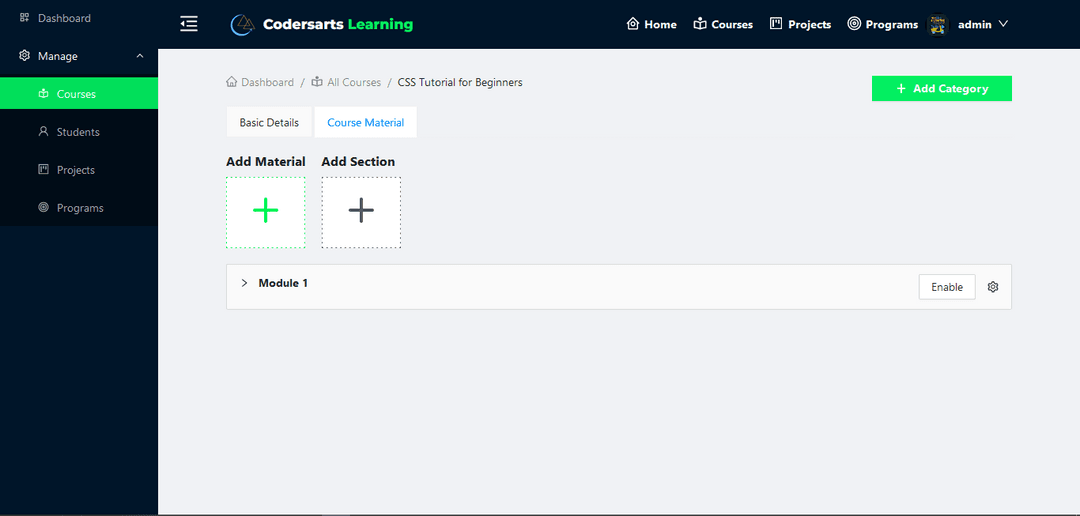Open Module 1 settings gear icon
Screen dimensions: 1080x516
[x=993, y=287]
